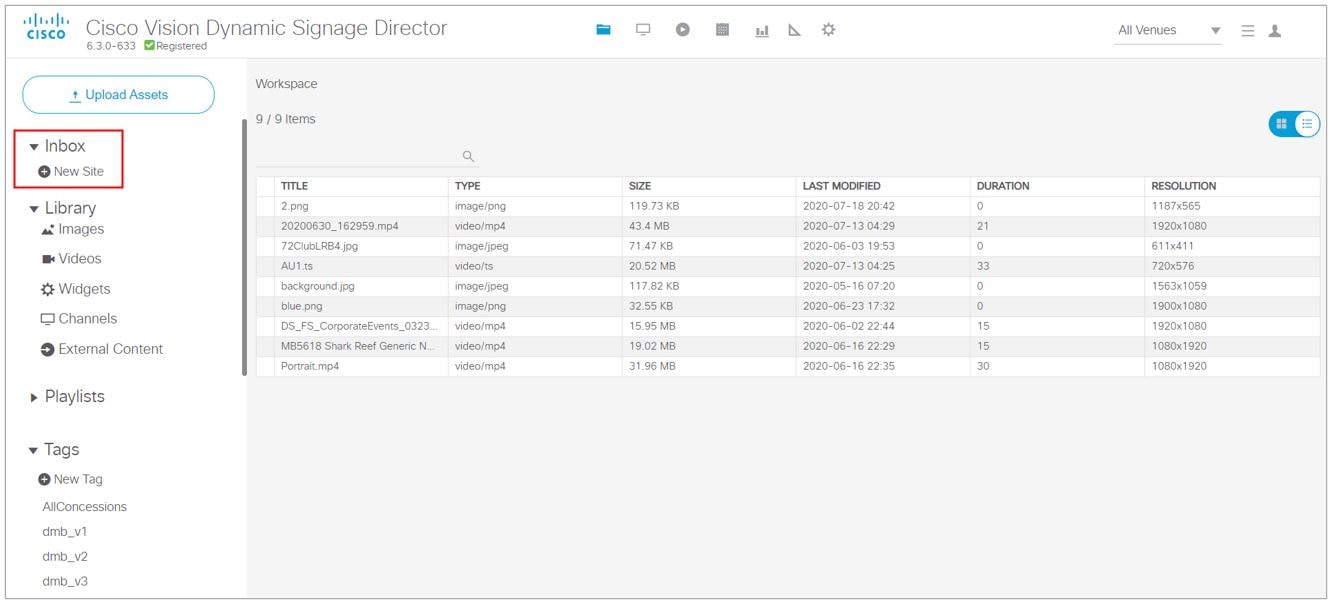Screen dimensions: 1333x606
Task: Click the New Tag plus icon
Action: (x=44, y=480)
